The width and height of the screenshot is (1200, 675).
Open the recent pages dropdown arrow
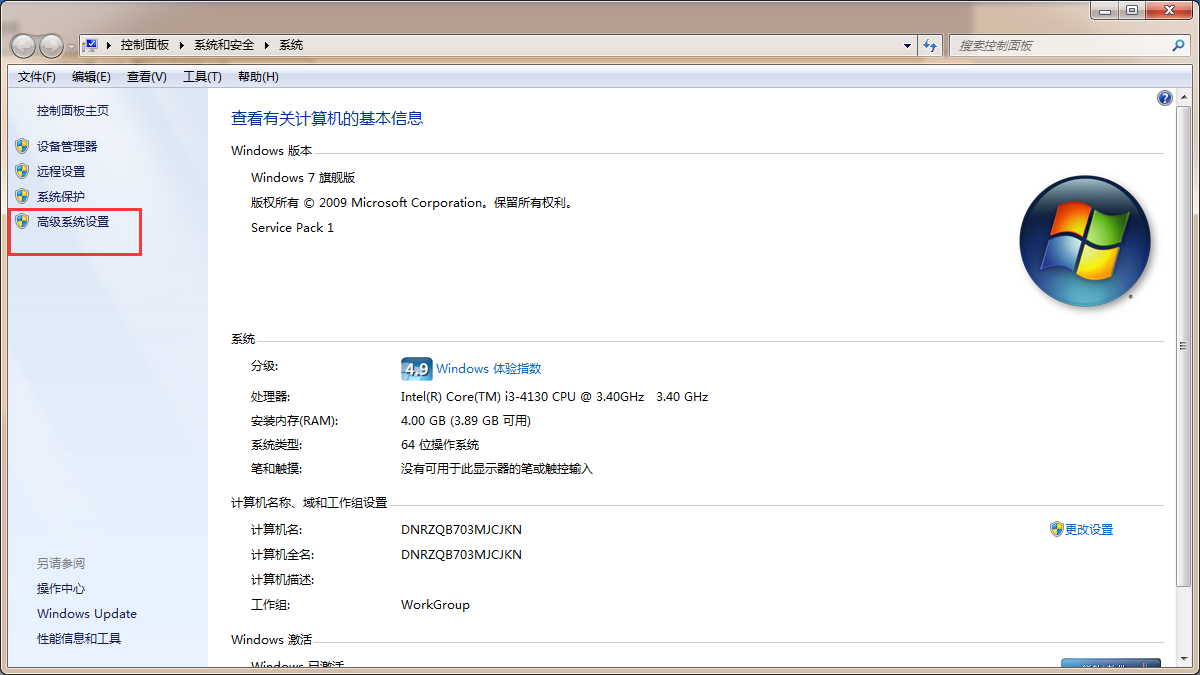tap(70, 46)
